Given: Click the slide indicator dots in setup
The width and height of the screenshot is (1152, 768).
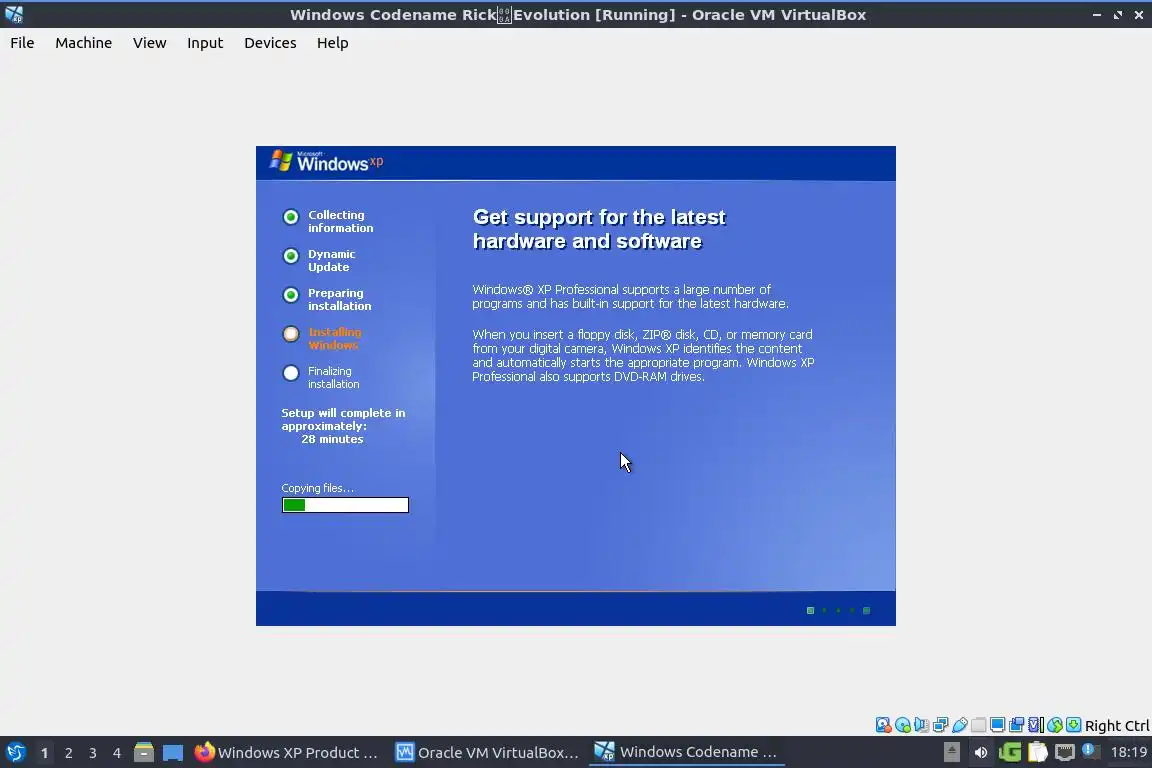Looking at the screenshot, I should (x=838, y=610).
